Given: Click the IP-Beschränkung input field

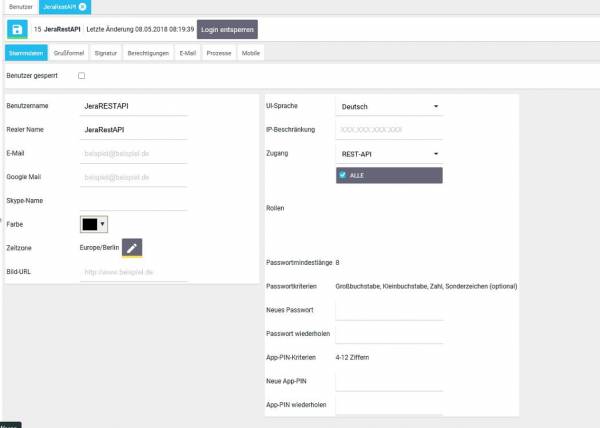Looking at the screenshot, I should click(x=389, y=130).
